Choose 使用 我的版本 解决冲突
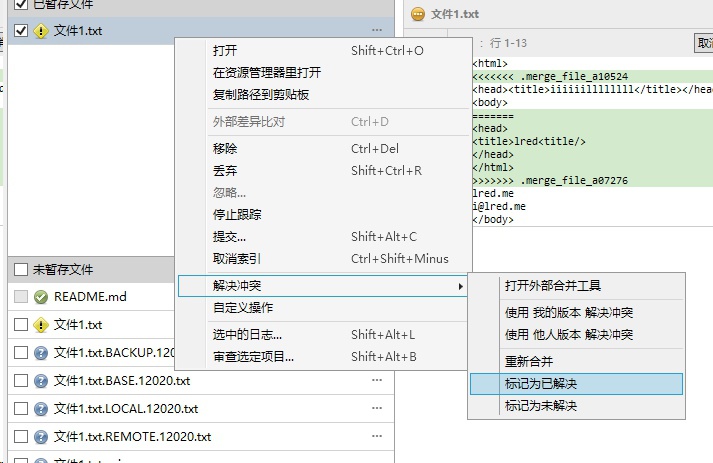This screenshot has height=463, width=713. [569, 313]
